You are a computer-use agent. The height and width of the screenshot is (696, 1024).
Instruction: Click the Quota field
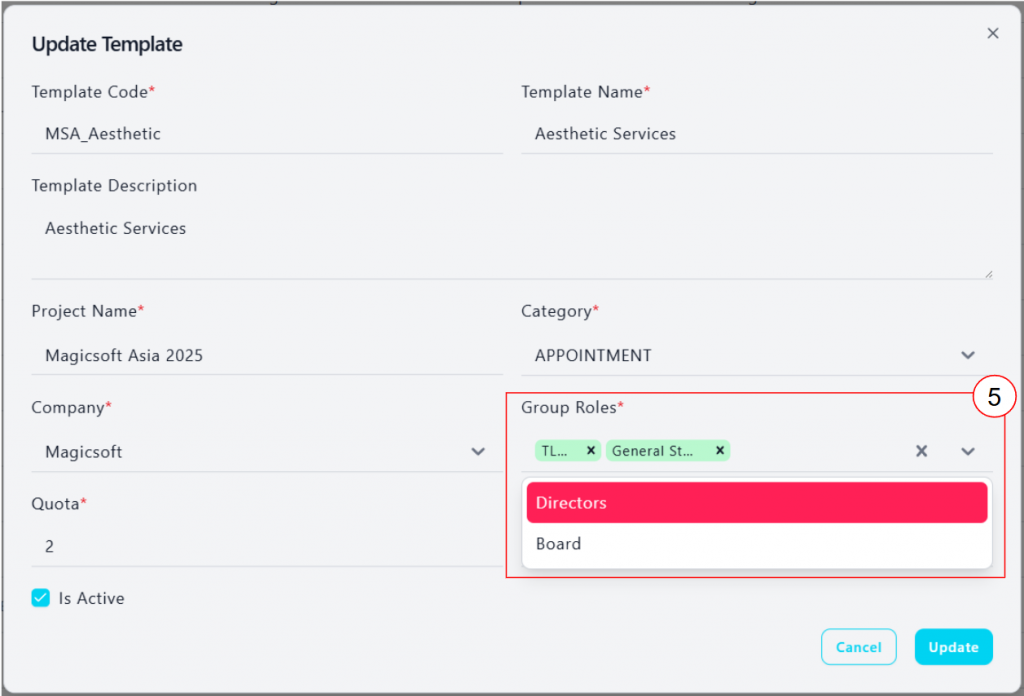[266, 547]
